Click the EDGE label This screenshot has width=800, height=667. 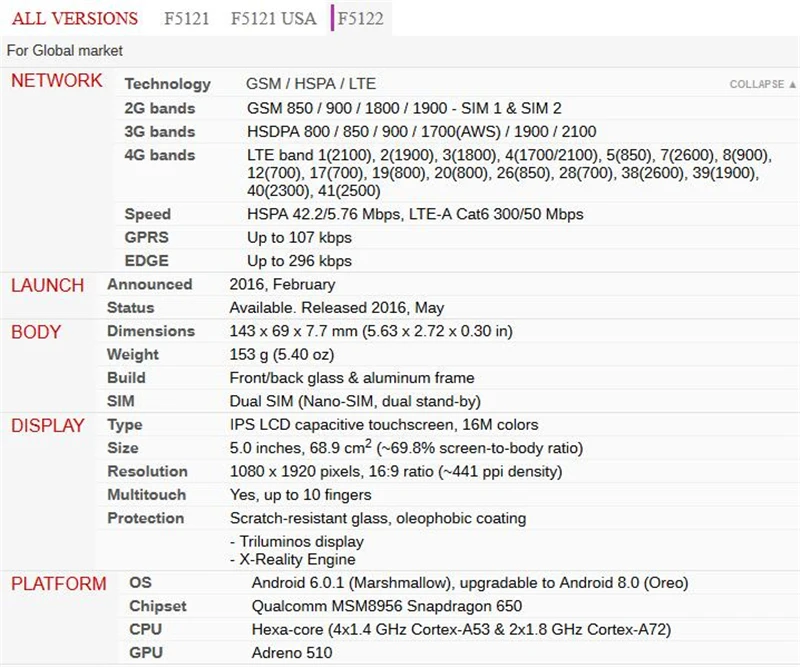[146, 261]
